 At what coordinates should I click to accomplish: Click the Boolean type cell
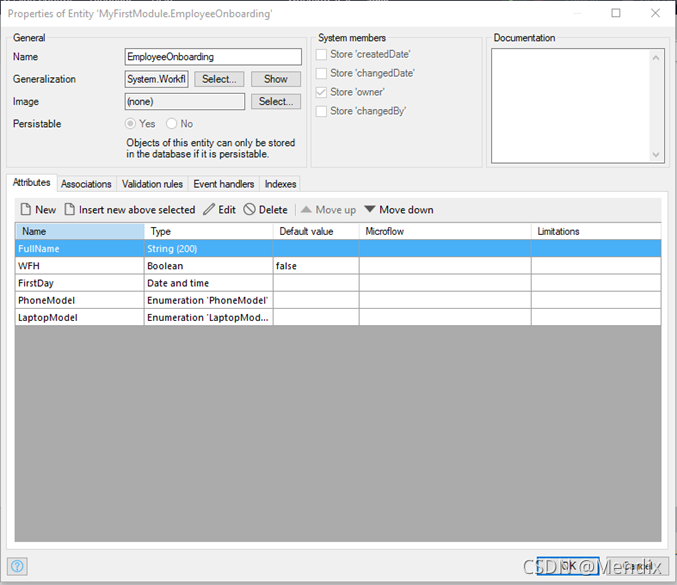(x=209, y=266)
